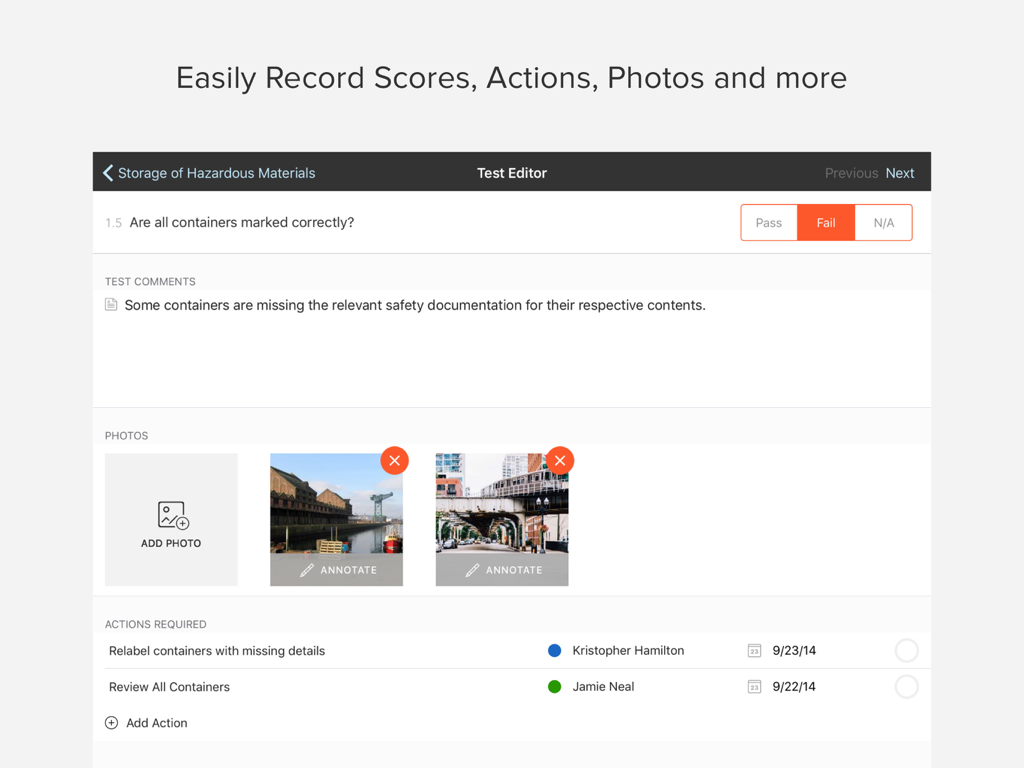Click the calendar icon next to 9/23/14
Screen dimensions: 1024x768
tap(753, 650)
